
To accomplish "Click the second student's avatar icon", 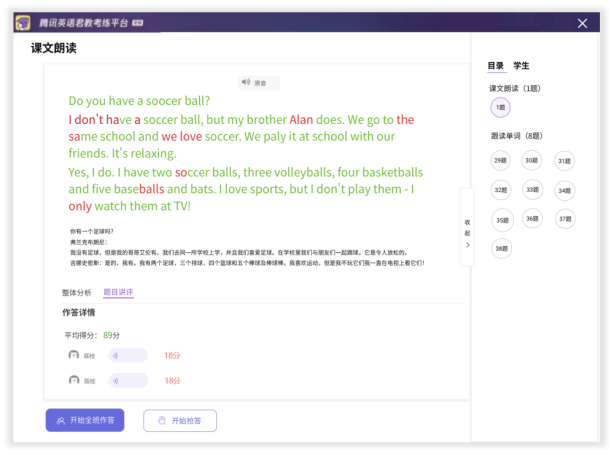I will pos(73,380).
